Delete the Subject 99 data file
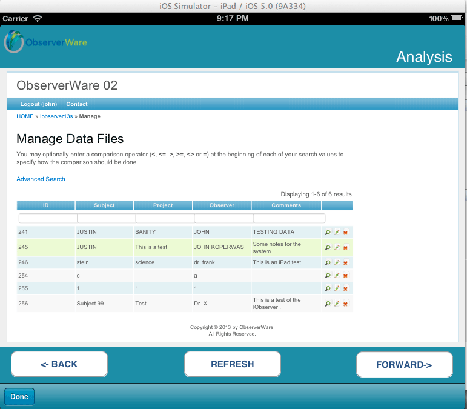 pos(345,304)
